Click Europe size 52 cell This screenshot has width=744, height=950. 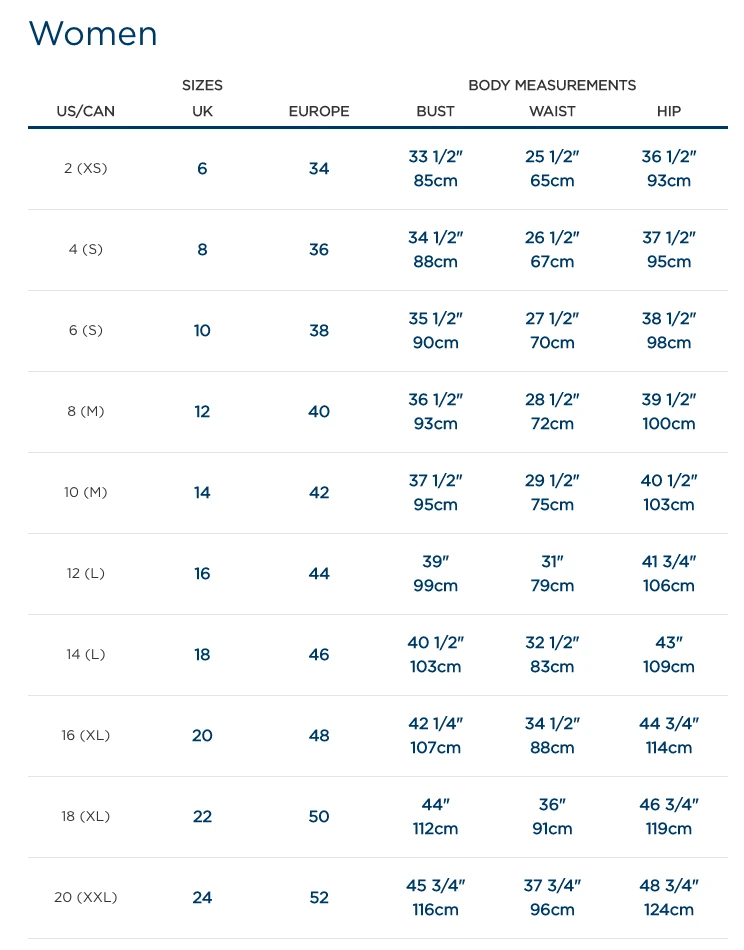[319, 897]
